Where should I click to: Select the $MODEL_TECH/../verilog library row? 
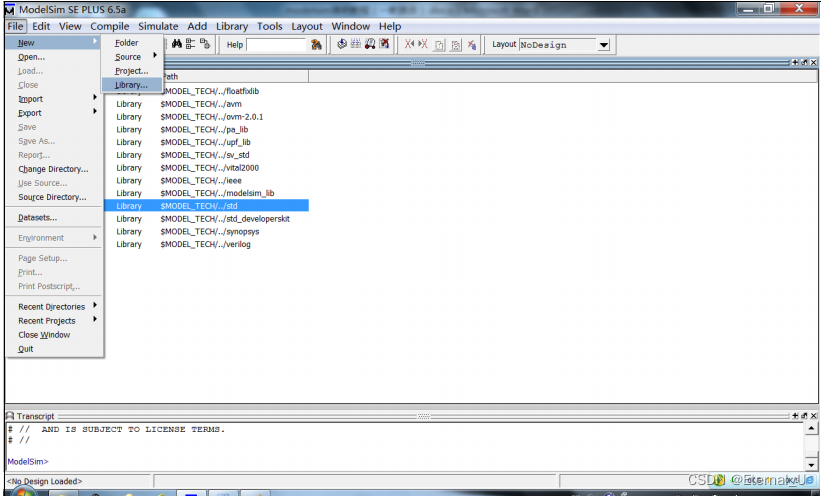coord(206,244)
